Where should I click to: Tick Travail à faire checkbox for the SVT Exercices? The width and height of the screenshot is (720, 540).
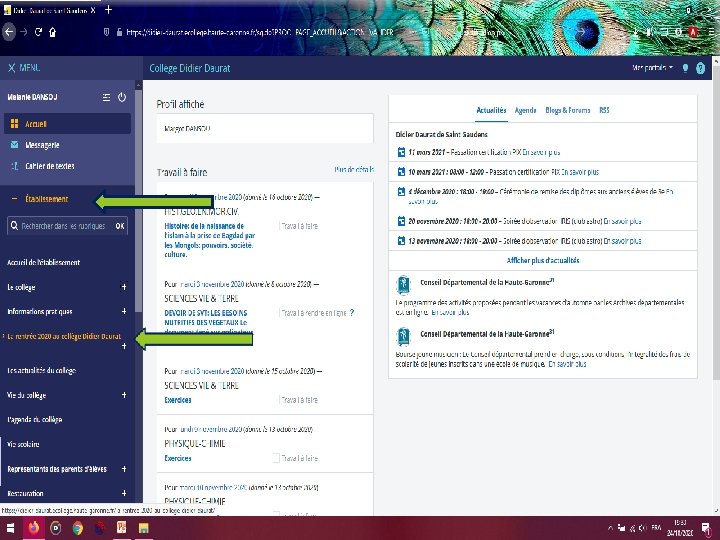click(276, 400)
